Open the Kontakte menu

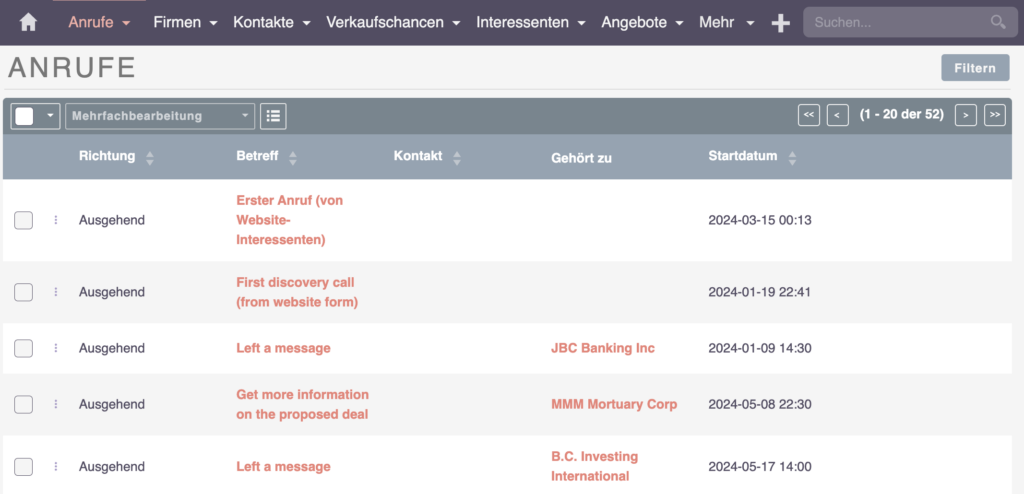tap(272, 22)
